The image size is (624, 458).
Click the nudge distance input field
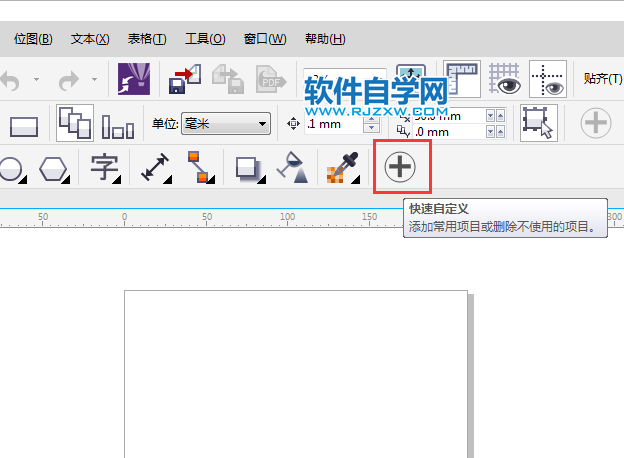pyautogui.click(x=333, y=124)
